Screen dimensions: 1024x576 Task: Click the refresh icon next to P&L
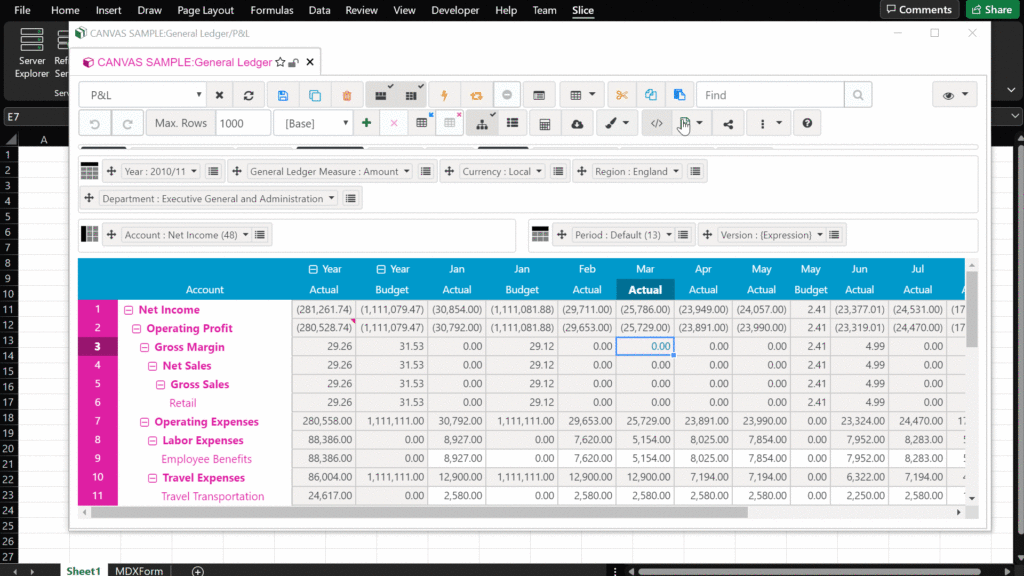click(x=248, y=95)
